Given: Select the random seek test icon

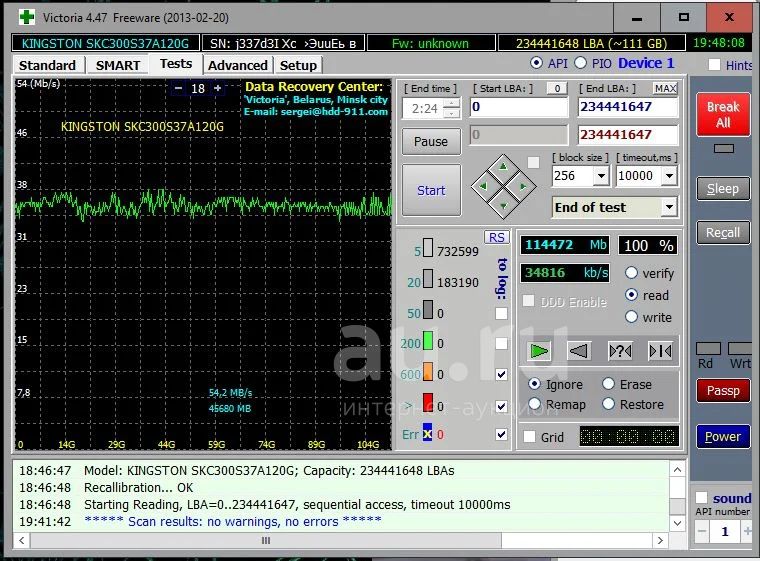Looking at the screenshot, I should tap(620, 351).
